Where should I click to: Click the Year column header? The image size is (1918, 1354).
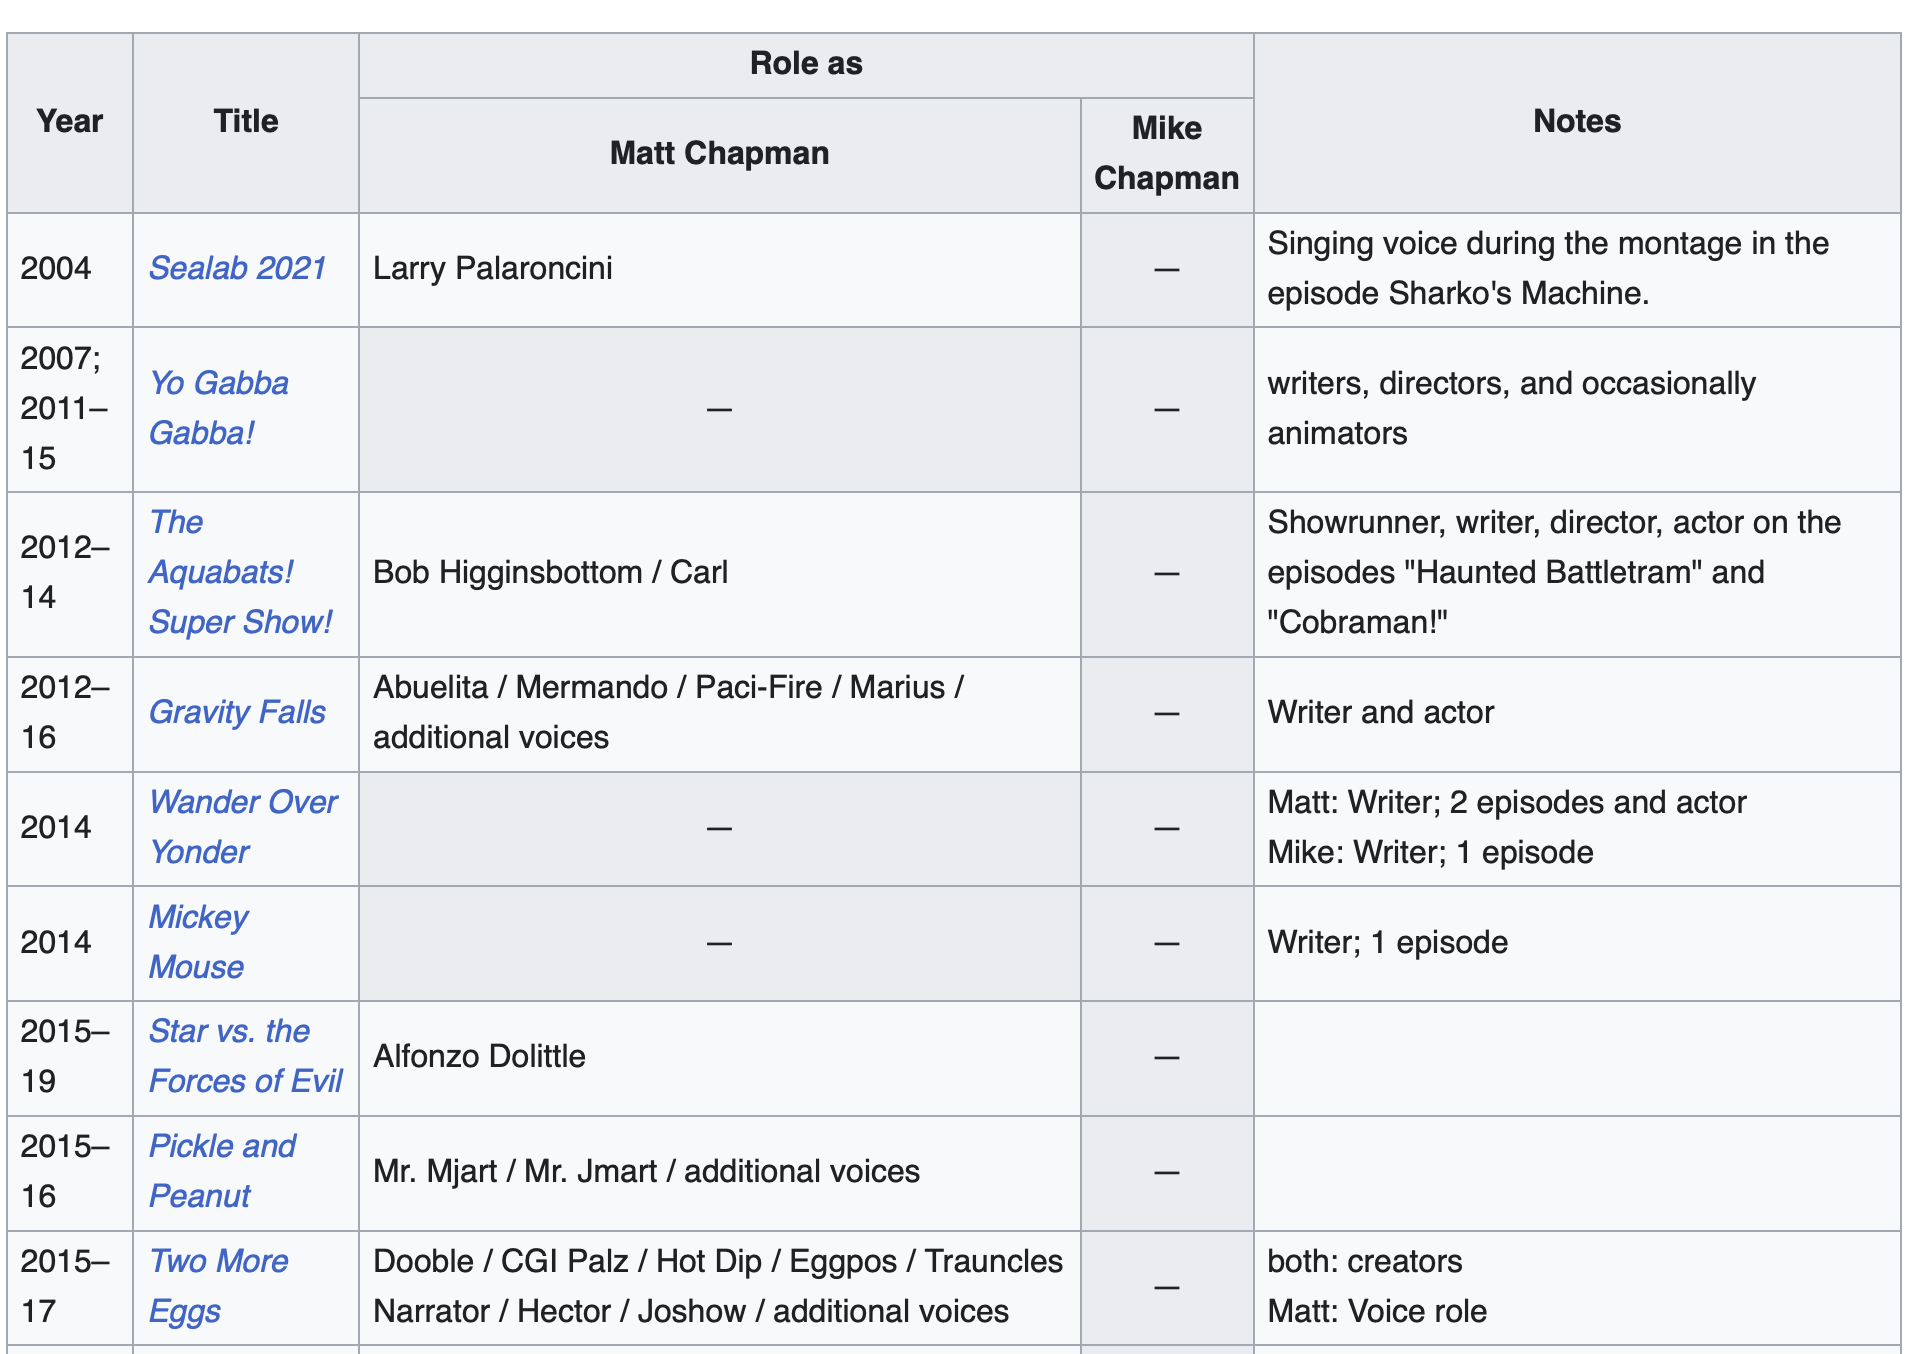click(70, 121)
